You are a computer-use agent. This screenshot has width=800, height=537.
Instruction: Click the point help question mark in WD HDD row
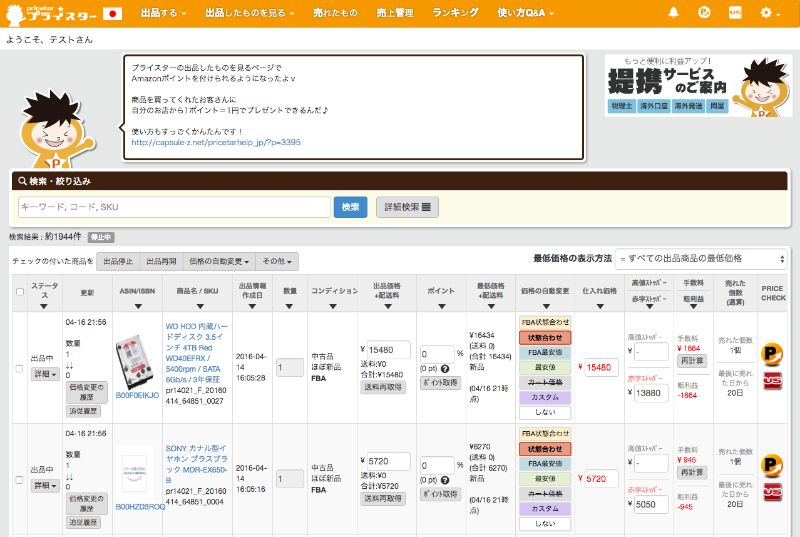(x=445, y=369)
